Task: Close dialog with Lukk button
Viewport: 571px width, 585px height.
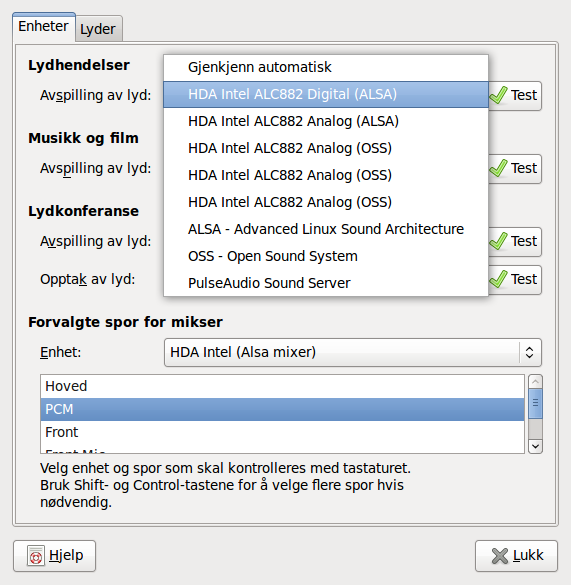Action: tap(517, 556)
